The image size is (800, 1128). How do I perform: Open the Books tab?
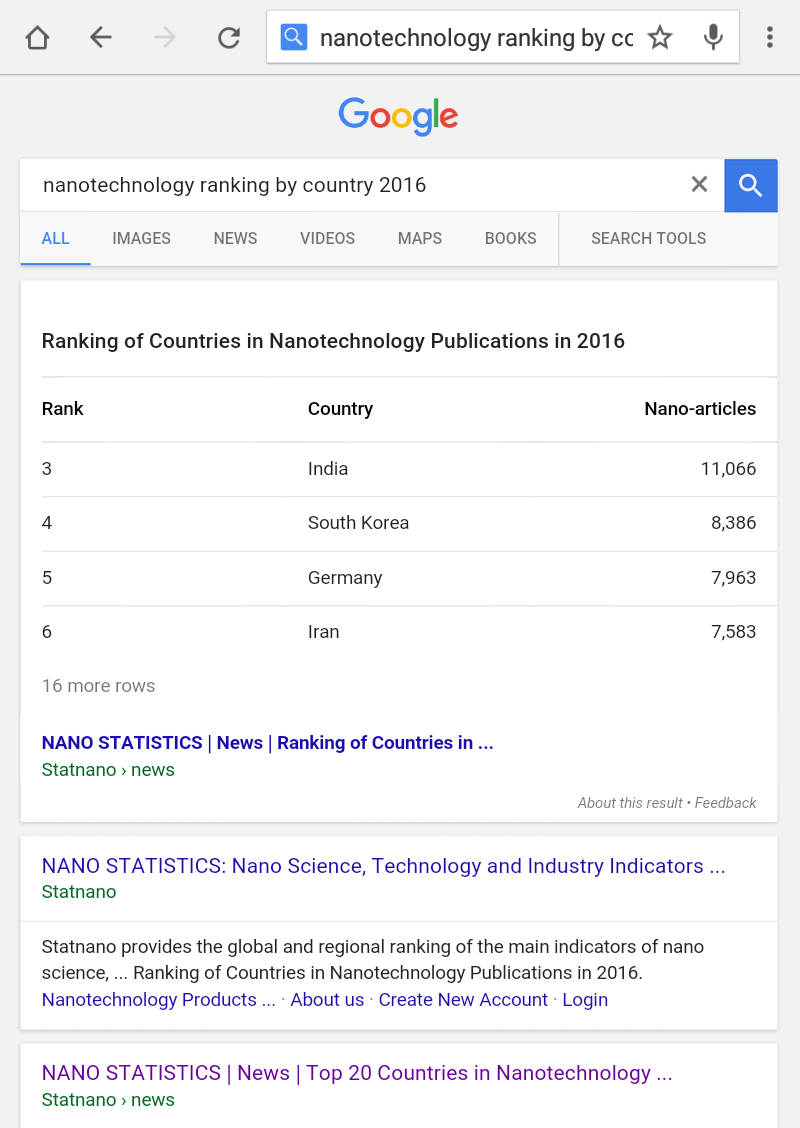(510, 238)
